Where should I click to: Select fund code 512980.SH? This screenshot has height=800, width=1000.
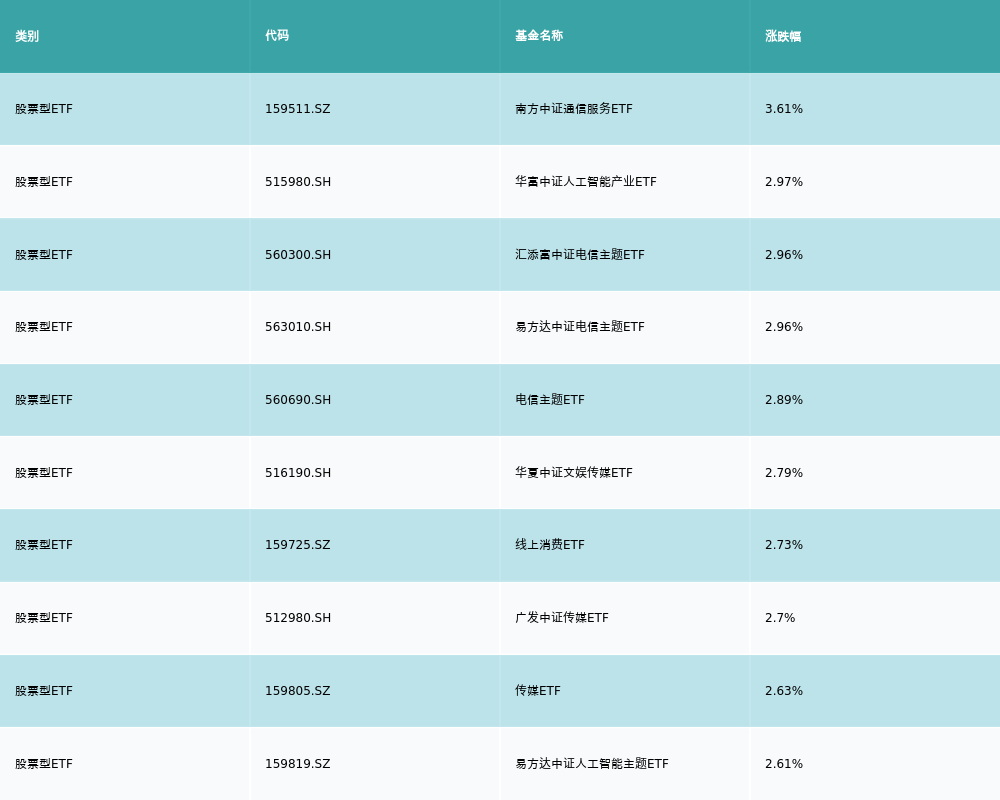point(298,618)
